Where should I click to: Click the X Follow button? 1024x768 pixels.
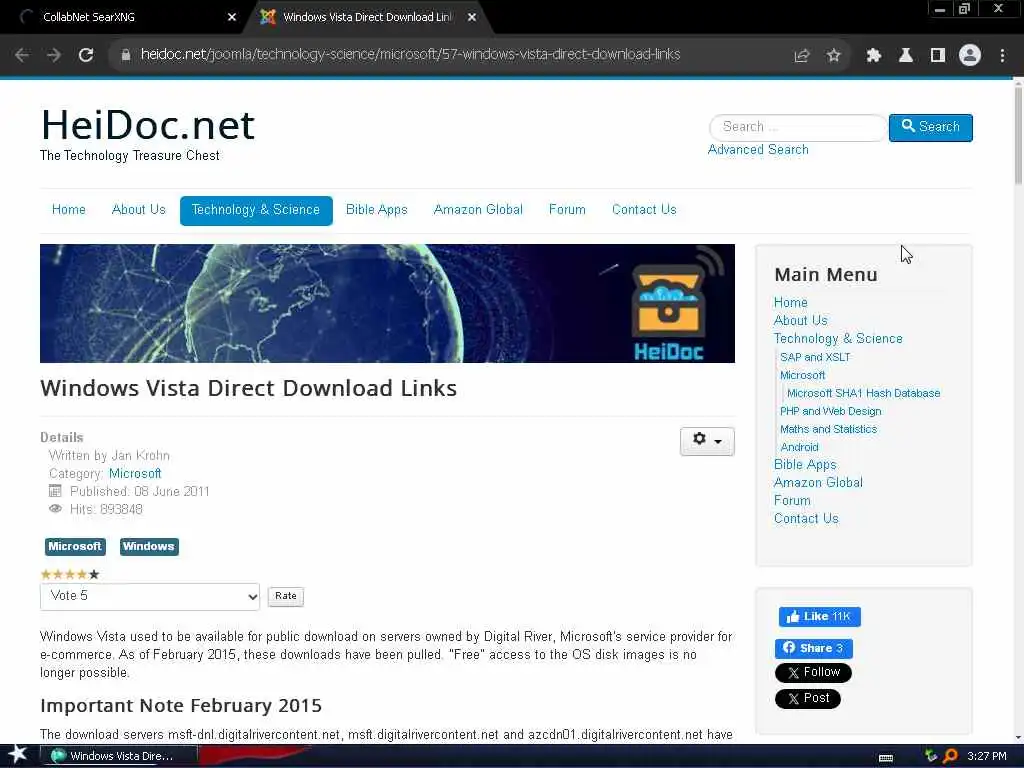click(813, 673)
